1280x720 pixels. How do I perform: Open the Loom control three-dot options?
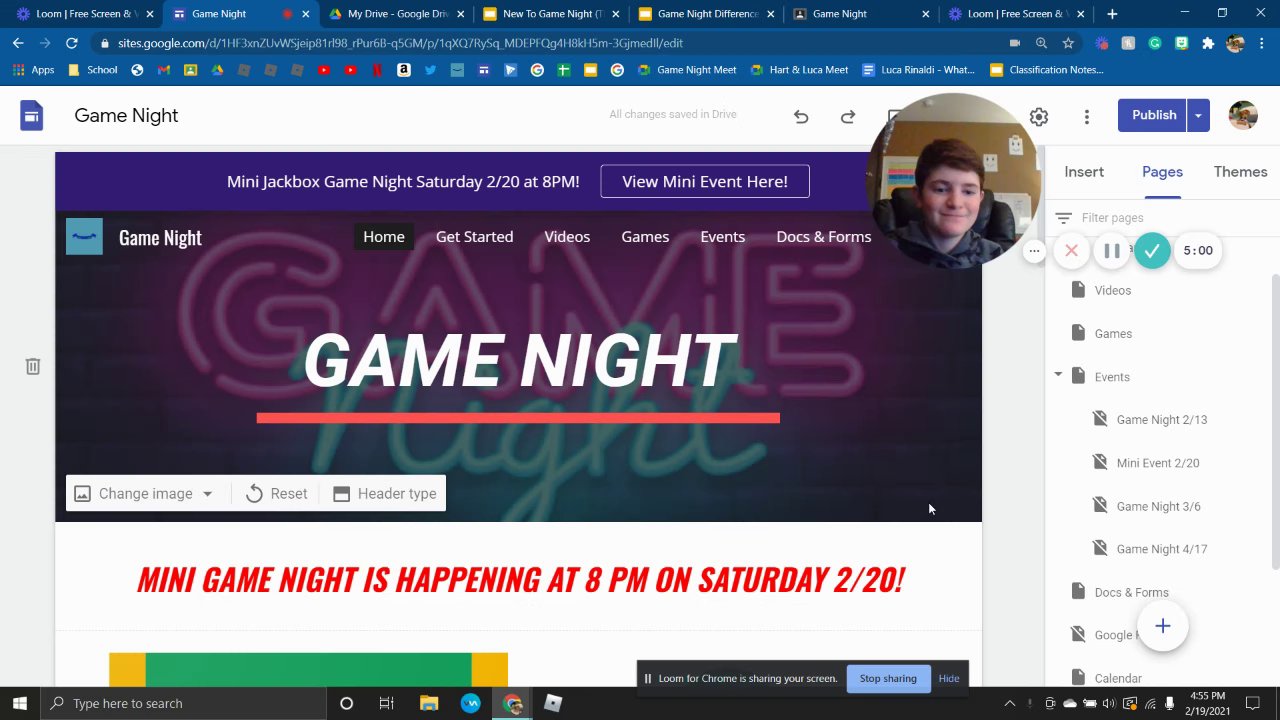pyautogui.click(x=1034, y=250)
